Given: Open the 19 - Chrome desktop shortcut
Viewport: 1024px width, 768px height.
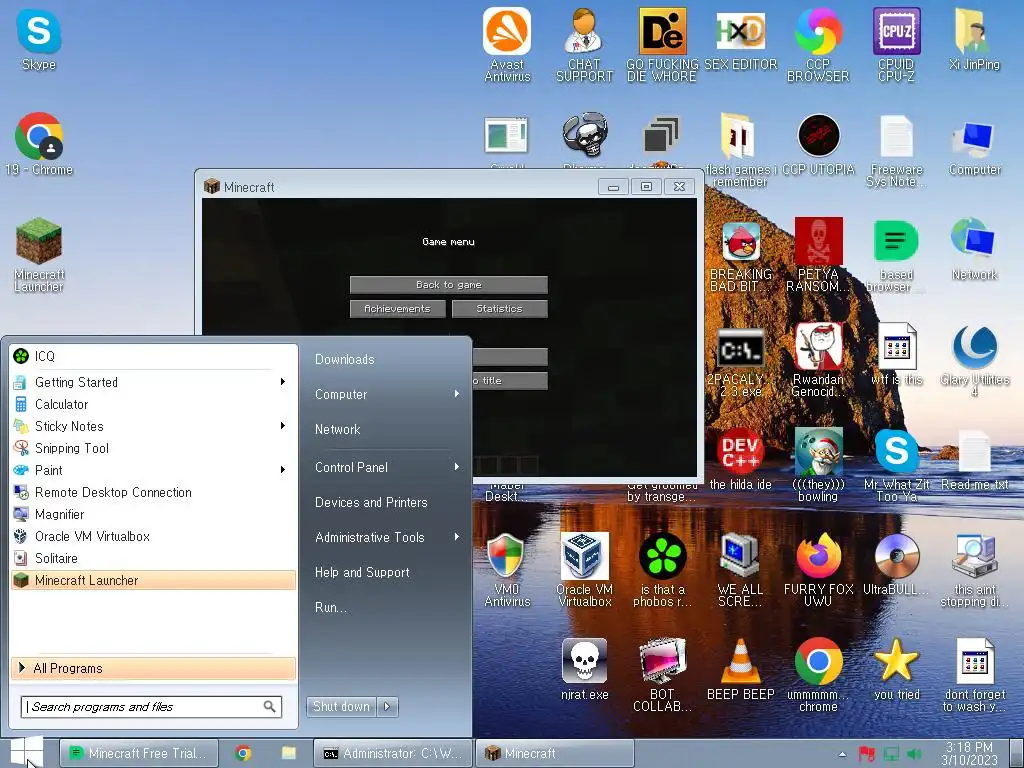Looking at the screenshot, I should pos(39,144).
